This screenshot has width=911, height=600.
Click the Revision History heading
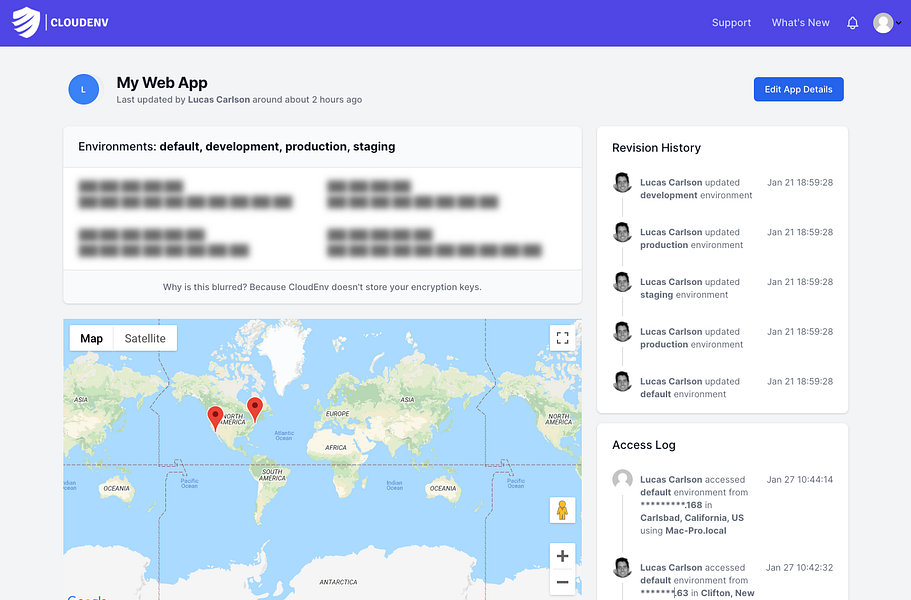[x=656, y=148]
